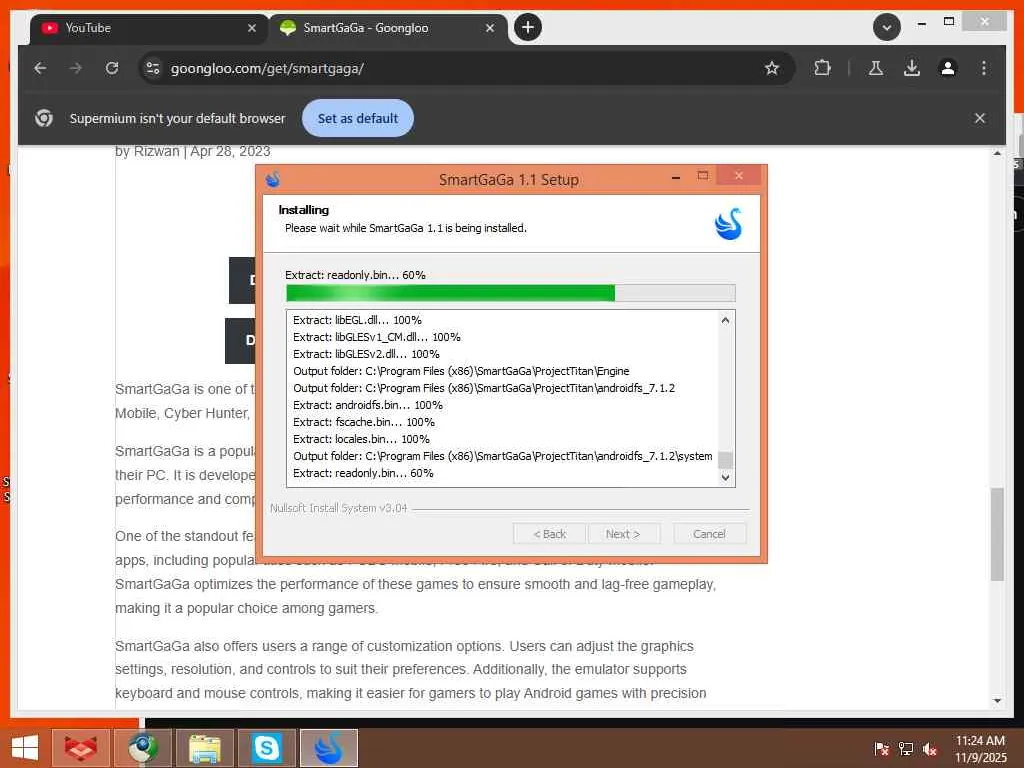Click the install log scrollbar thumb
The width and height of the screenshot is (1024, 768).
[x=725, y=460]
